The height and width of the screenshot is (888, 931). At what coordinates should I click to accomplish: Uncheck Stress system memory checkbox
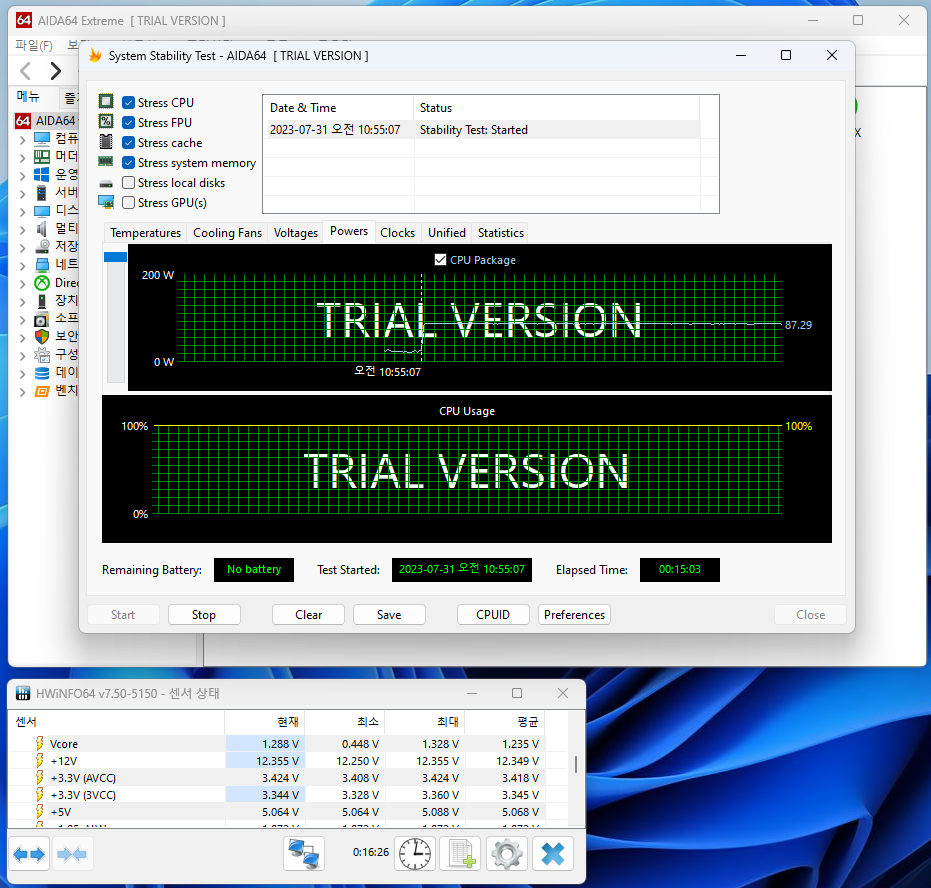(128, 163)
